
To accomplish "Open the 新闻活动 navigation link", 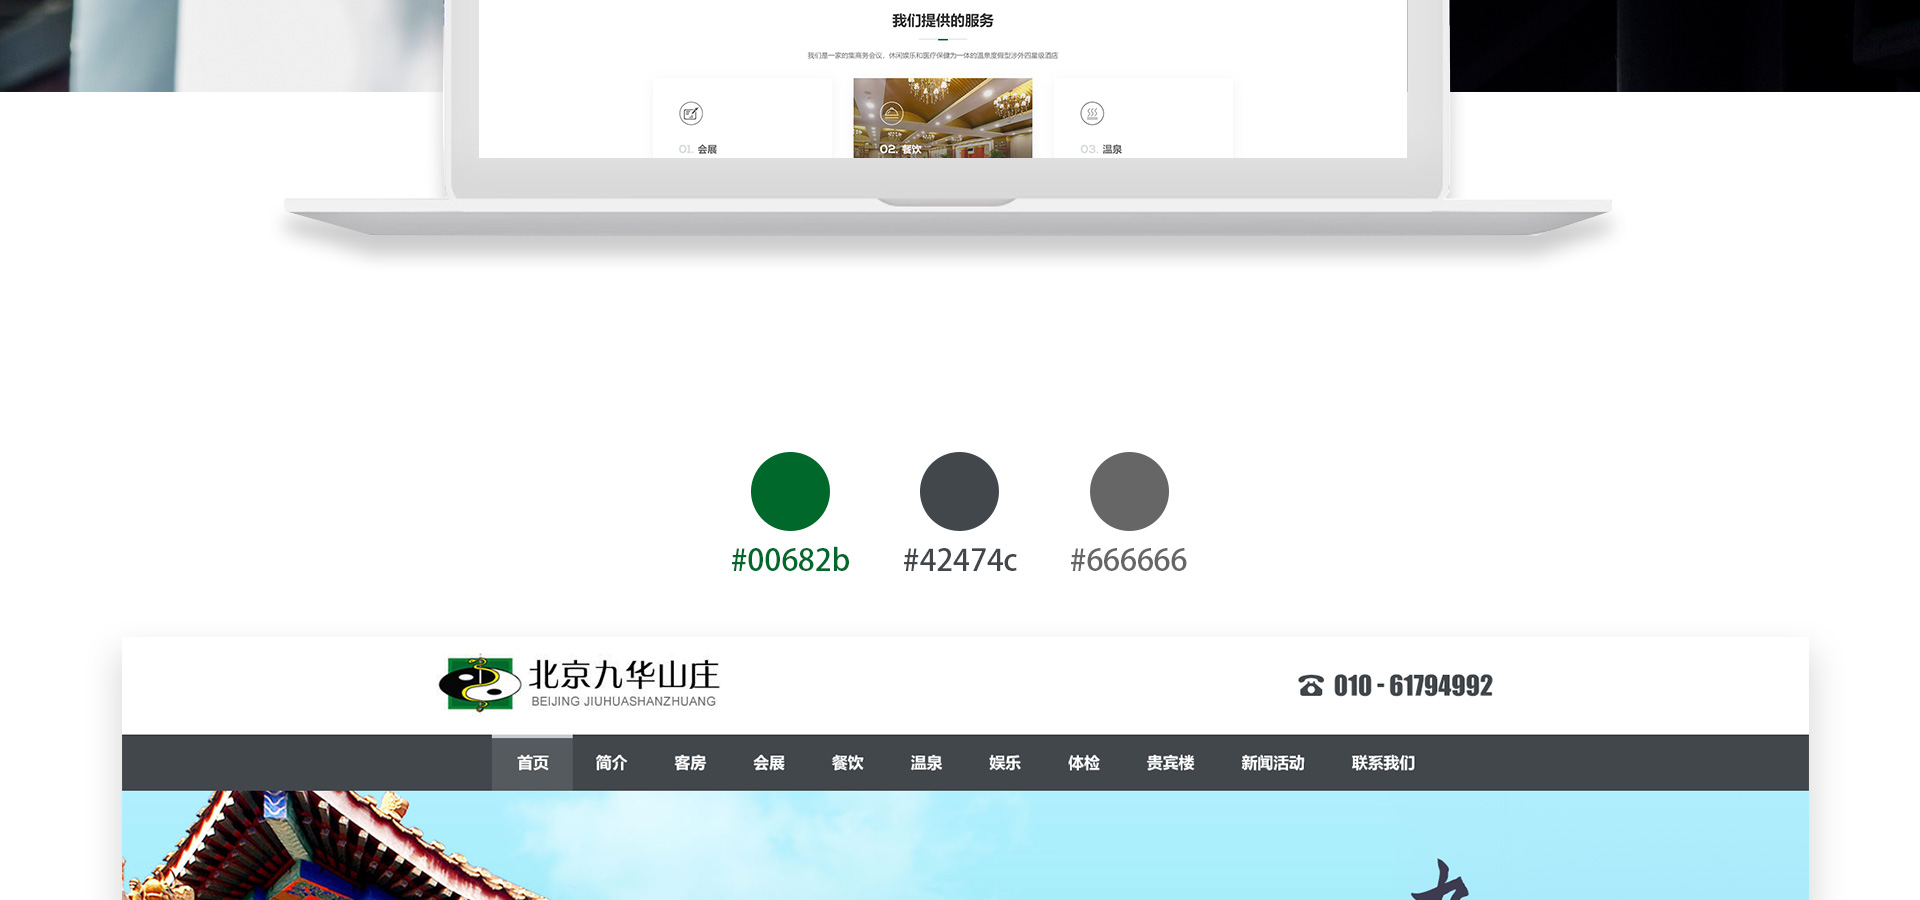I will (1273, 763).
